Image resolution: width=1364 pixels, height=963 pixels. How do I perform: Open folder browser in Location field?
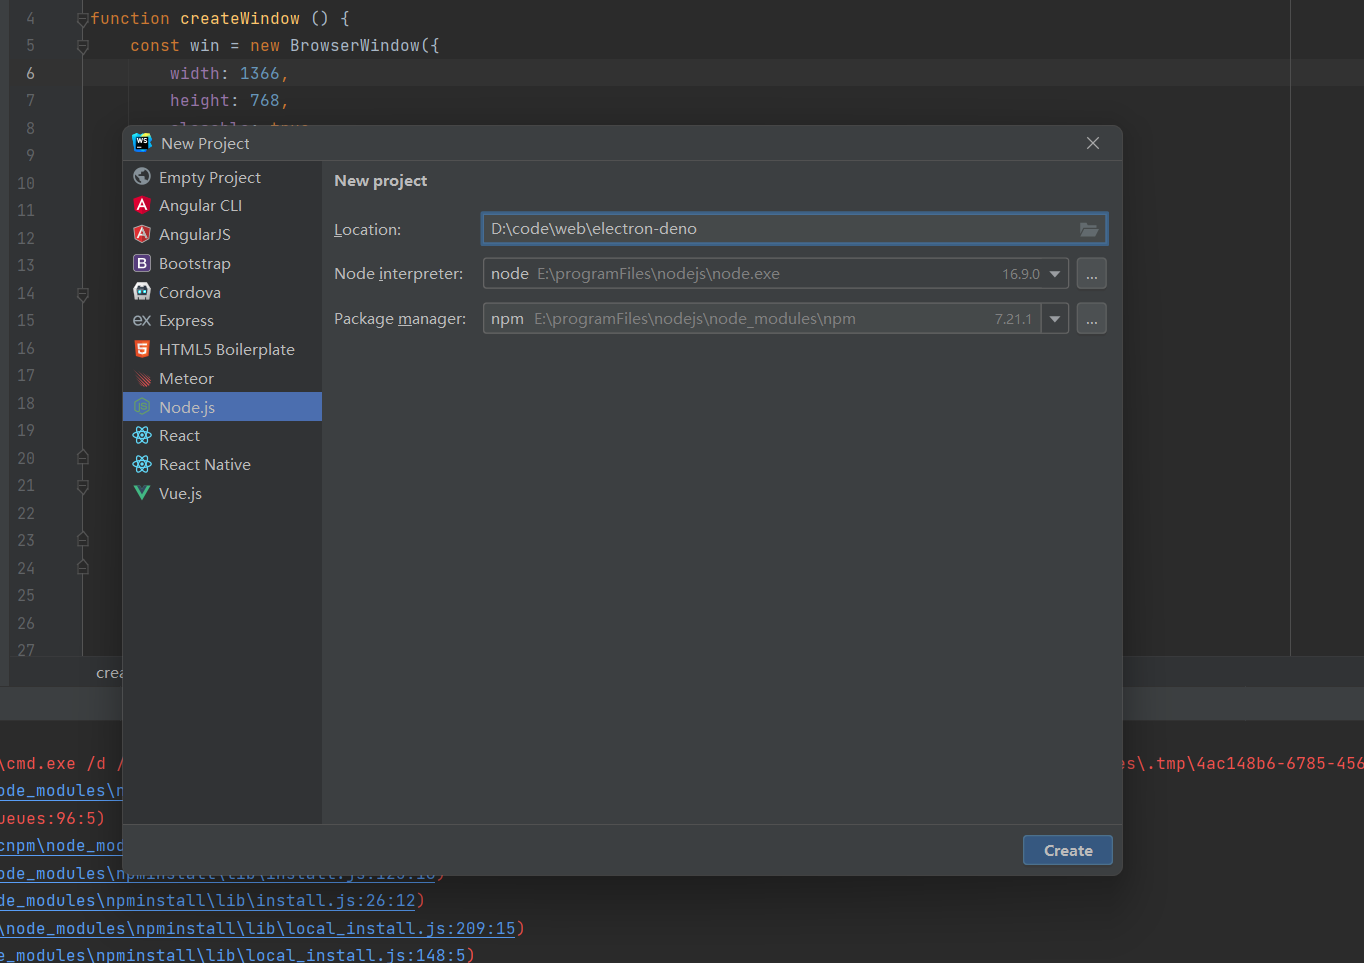[1089, 229]
